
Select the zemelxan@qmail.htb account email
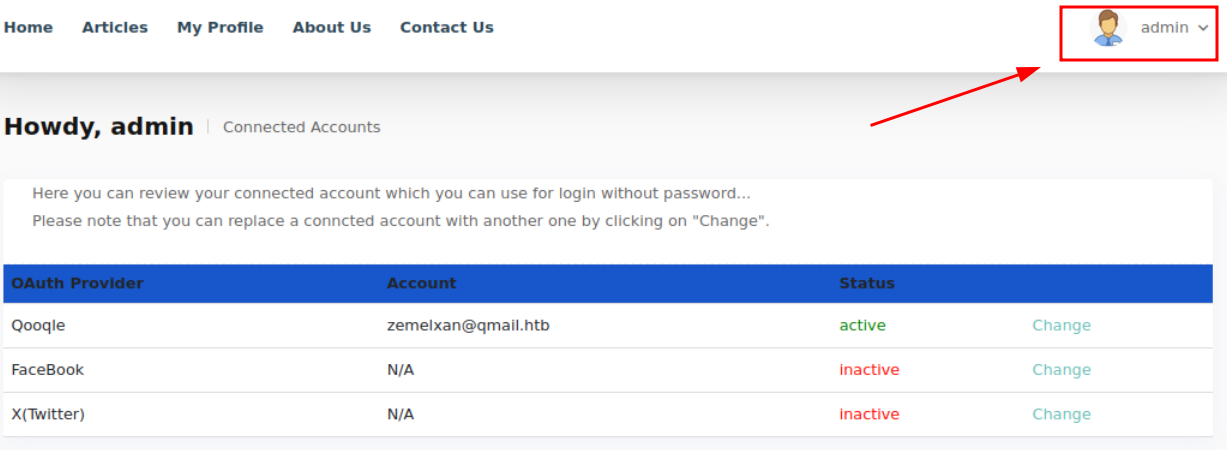click(468, 325)
